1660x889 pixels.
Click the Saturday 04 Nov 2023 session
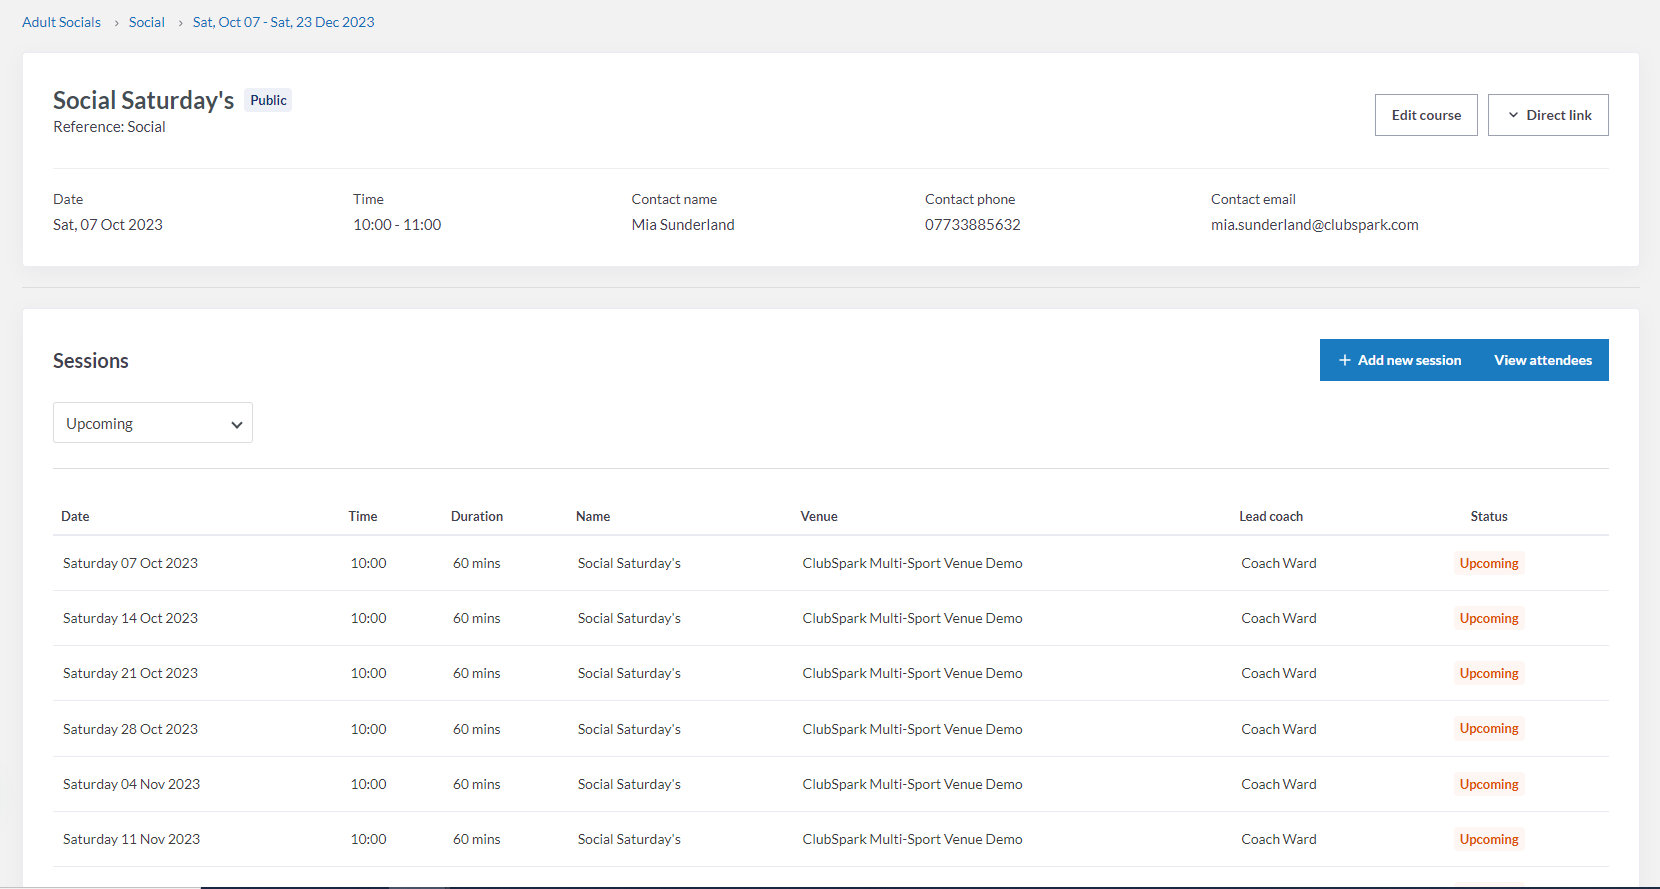point(131,784)
